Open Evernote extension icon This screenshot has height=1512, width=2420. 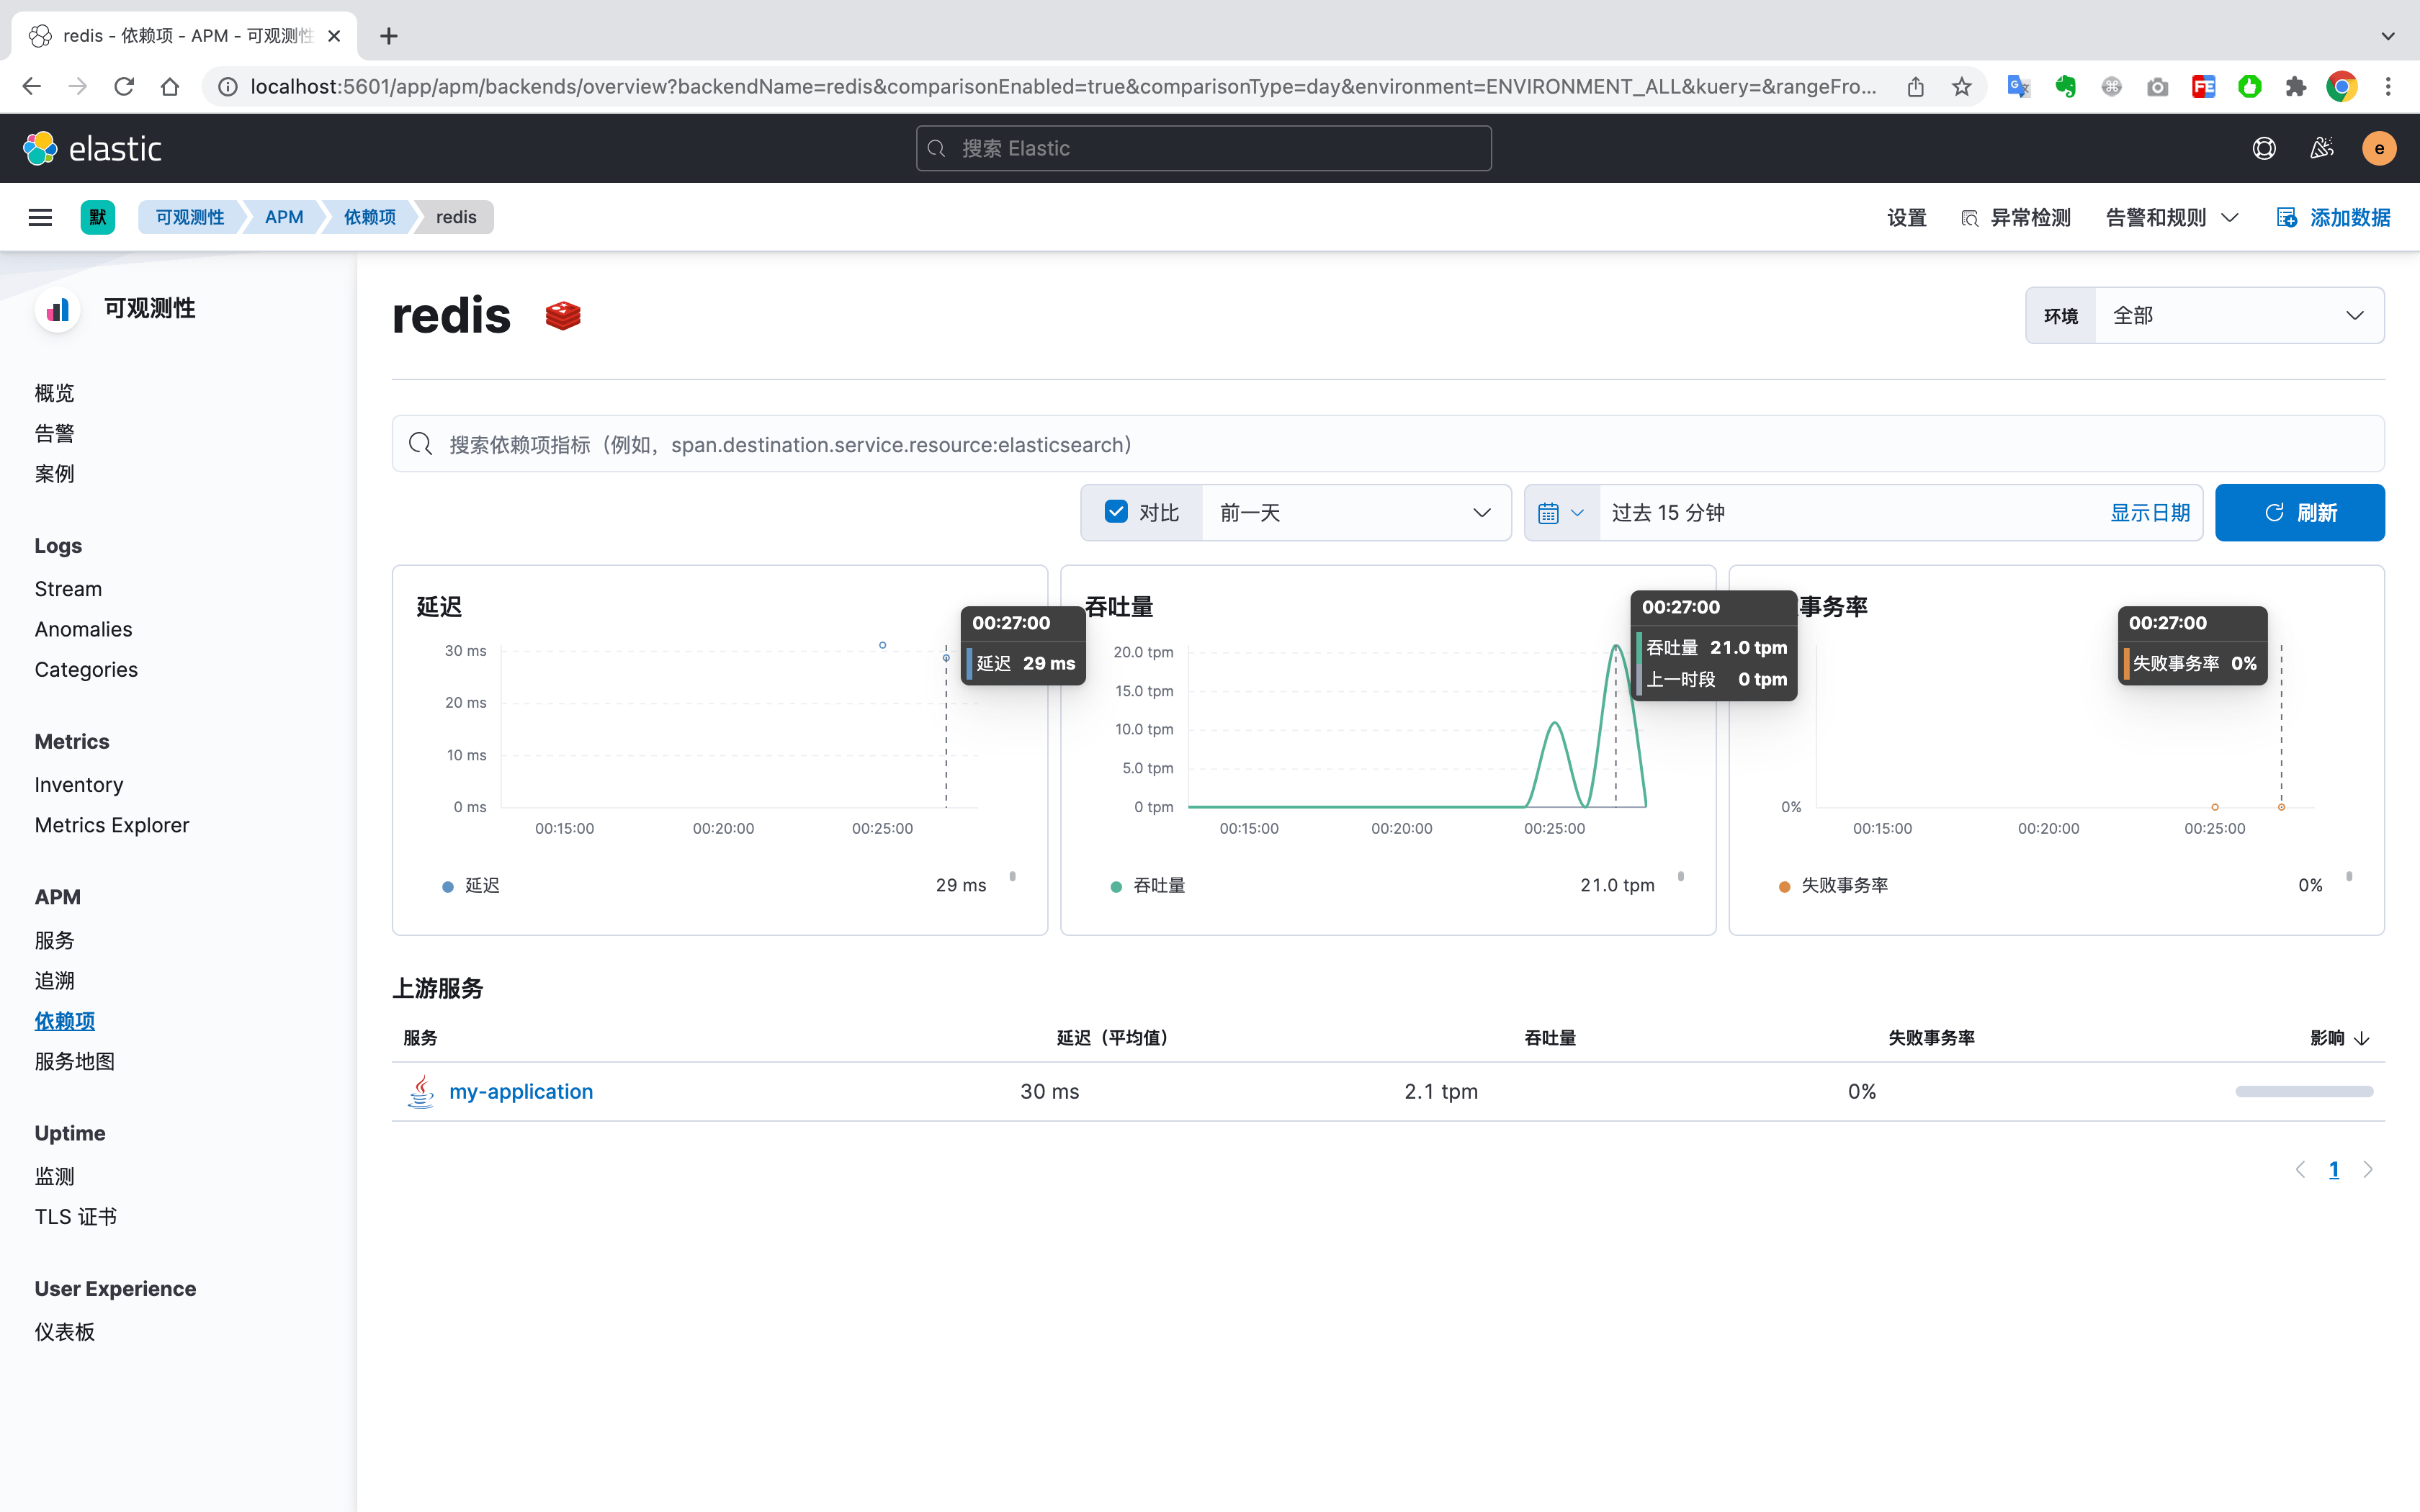[2065, 87]
